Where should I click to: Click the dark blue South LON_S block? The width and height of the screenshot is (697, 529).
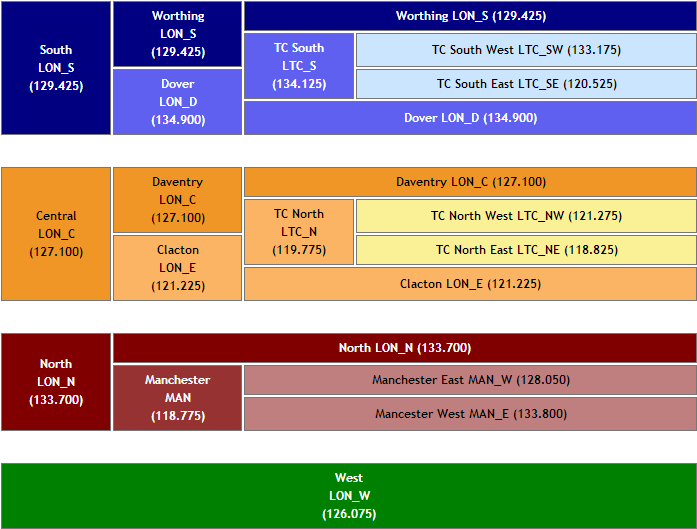[56, 68]
